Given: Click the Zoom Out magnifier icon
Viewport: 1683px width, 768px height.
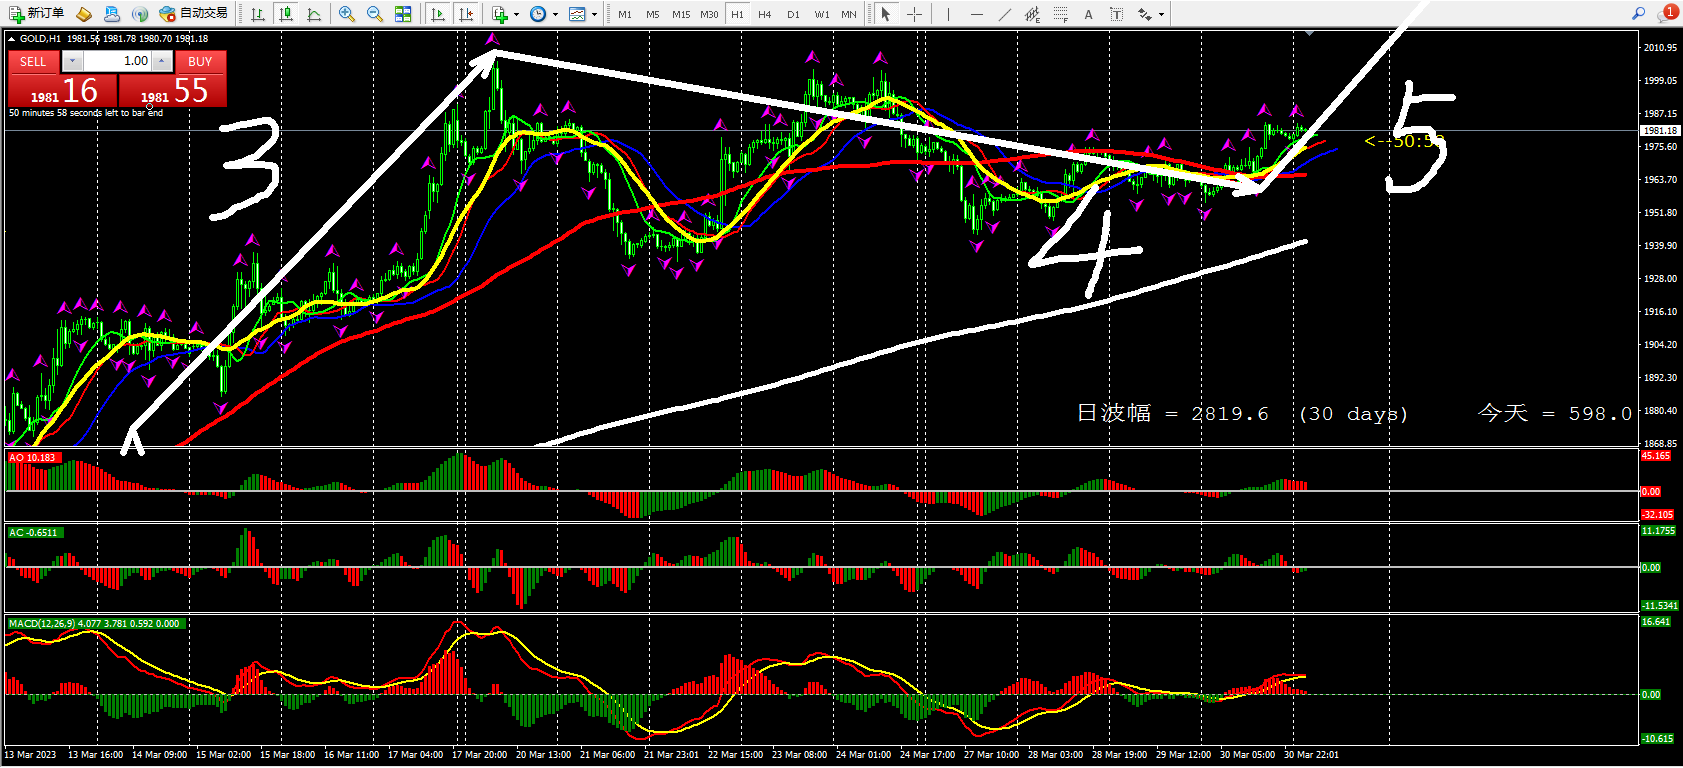Looking at the screenshot, I should [x=374, y=14].
